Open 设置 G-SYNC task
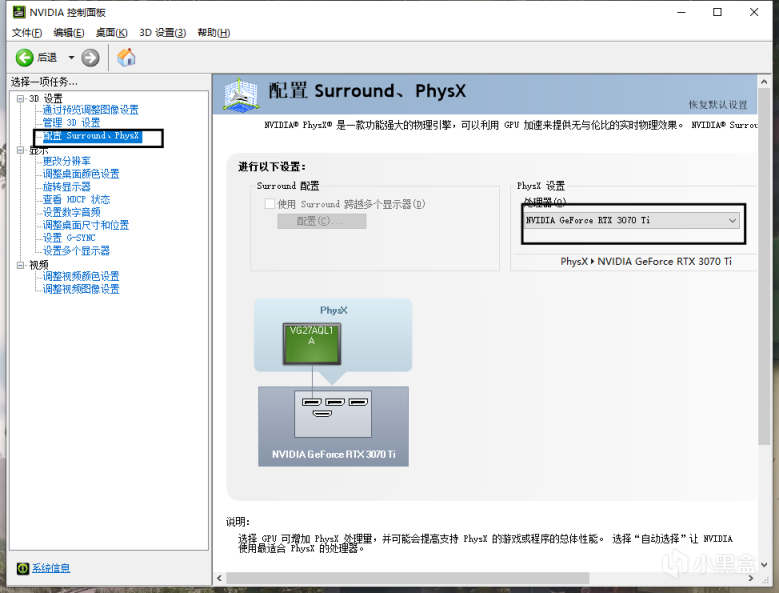Screen dimensions: 779x593 coord(69,238)
